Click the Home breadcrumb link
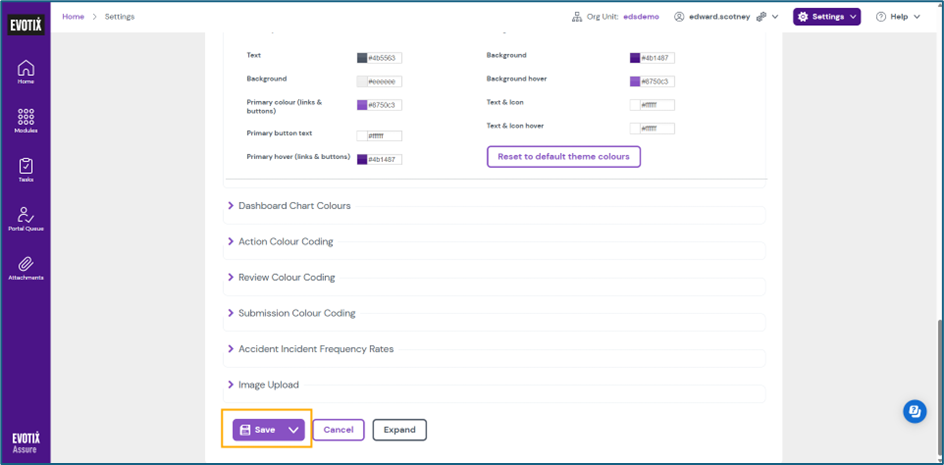944x465 pixels. tap(73, 17)
